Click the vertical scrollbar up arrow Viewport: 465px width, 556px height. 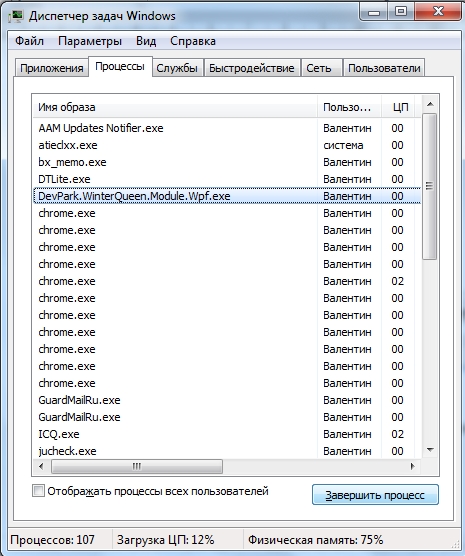coord(430,104)
